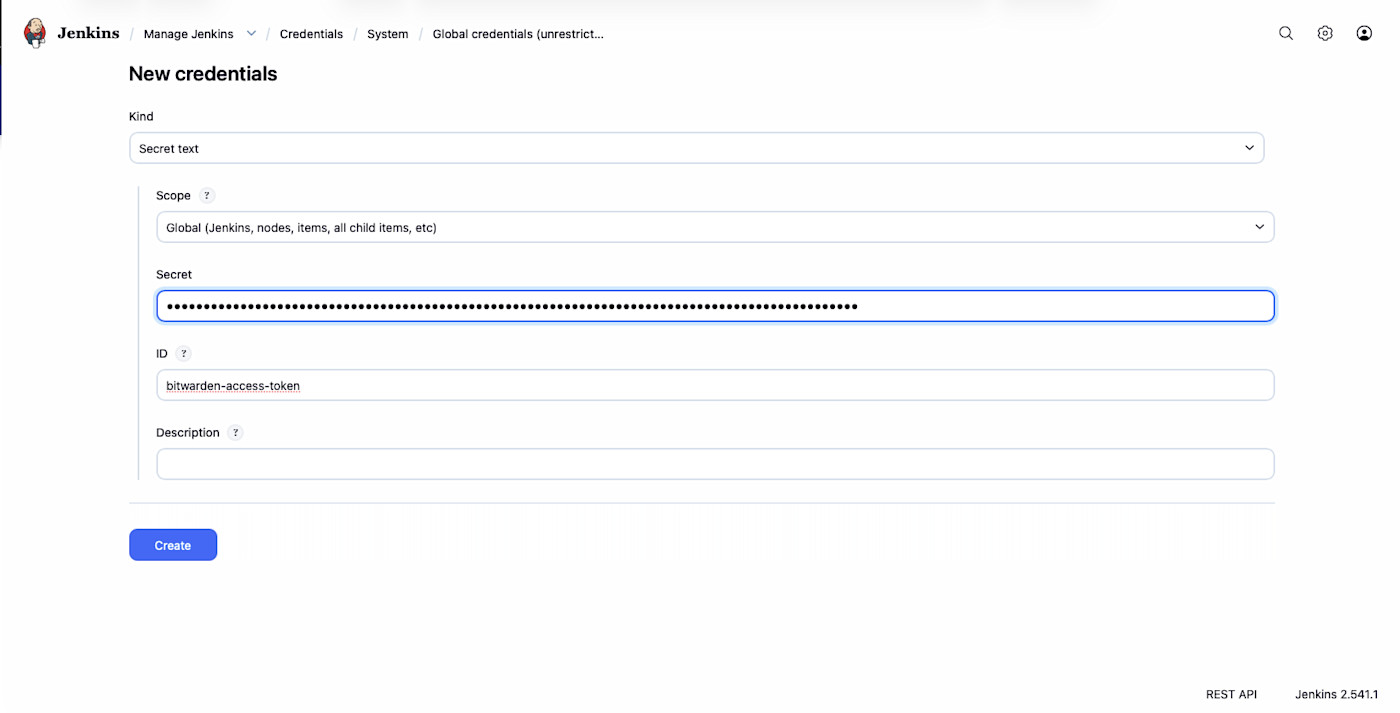
Task: Click the ID help question mark
Action: point(183,354)
